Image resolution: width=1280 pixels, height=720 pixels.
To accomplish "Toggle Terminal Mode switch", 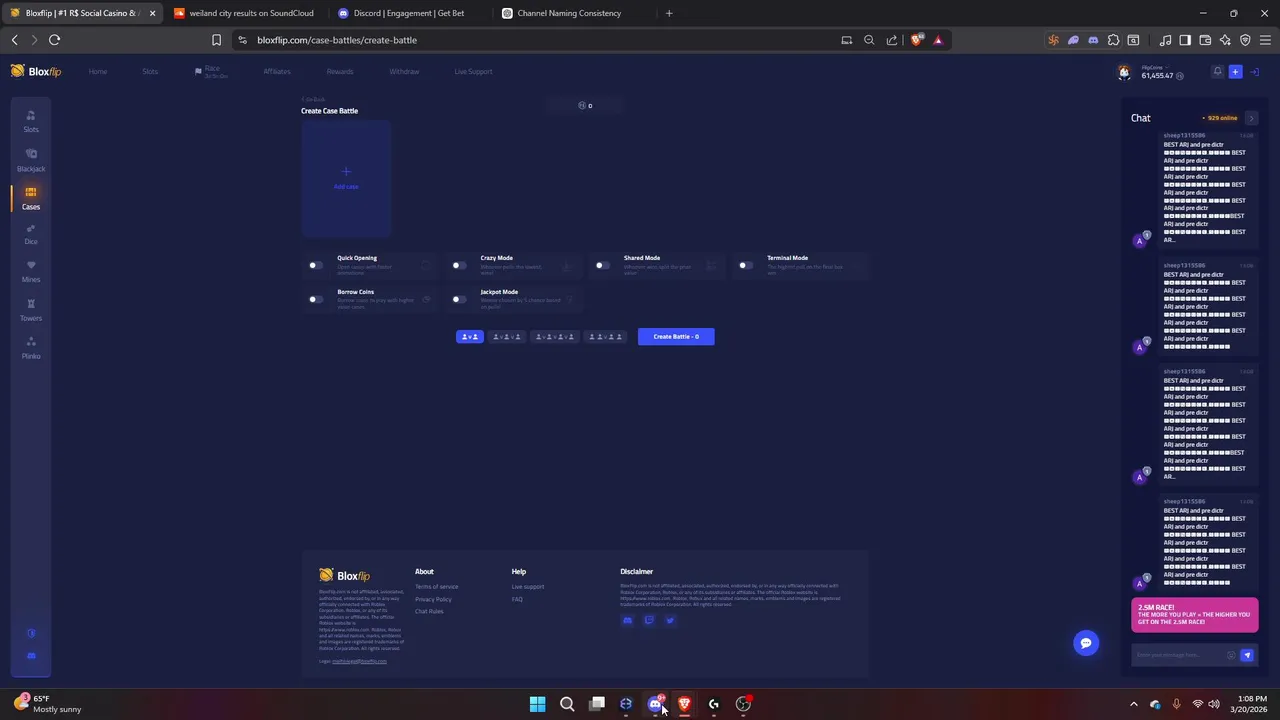I will 746,265.
